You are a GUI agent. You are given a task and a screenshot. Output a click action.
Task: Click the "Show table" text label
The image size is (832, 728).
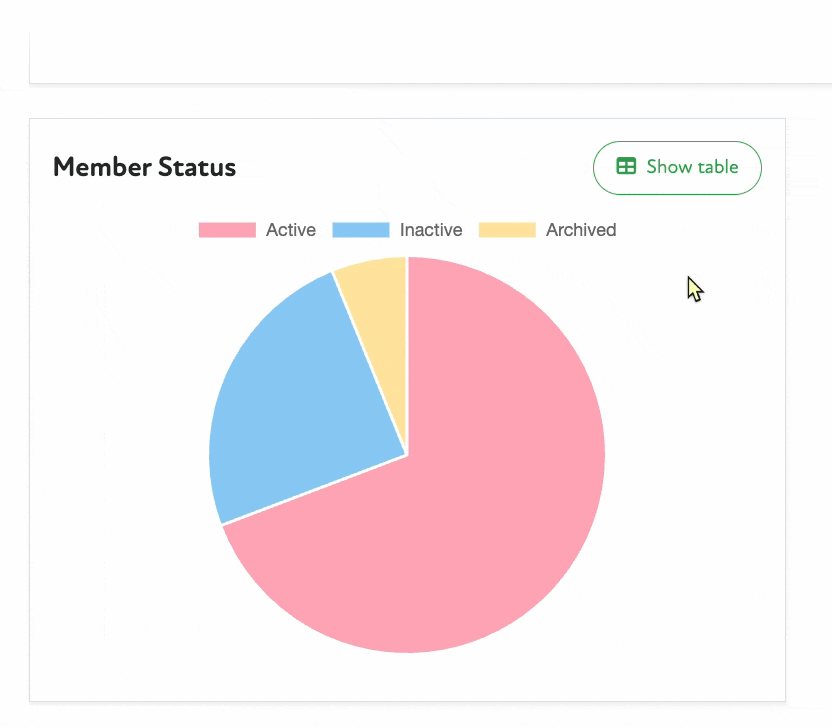point(692,167)
